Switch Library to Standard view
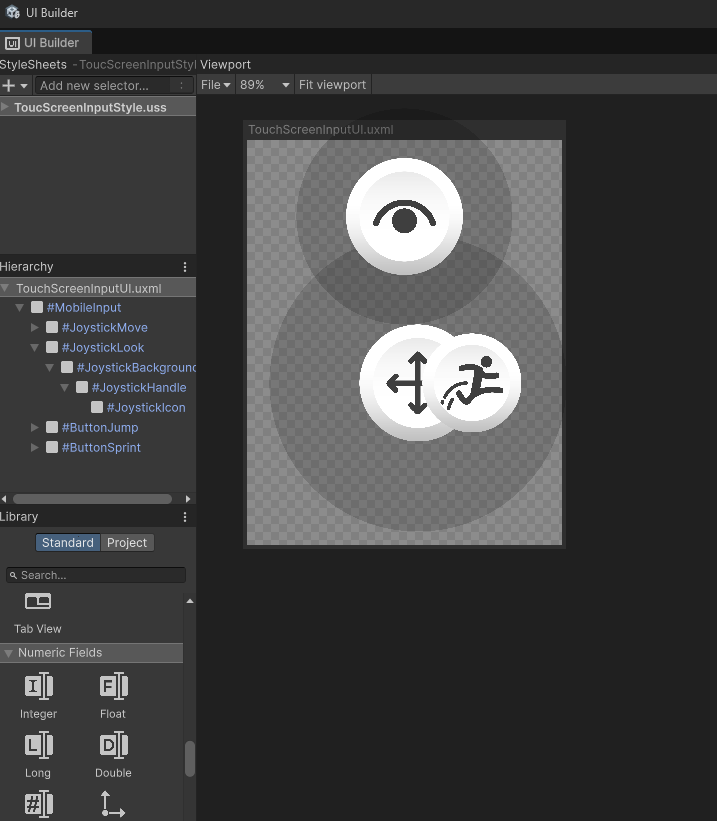 68,543
